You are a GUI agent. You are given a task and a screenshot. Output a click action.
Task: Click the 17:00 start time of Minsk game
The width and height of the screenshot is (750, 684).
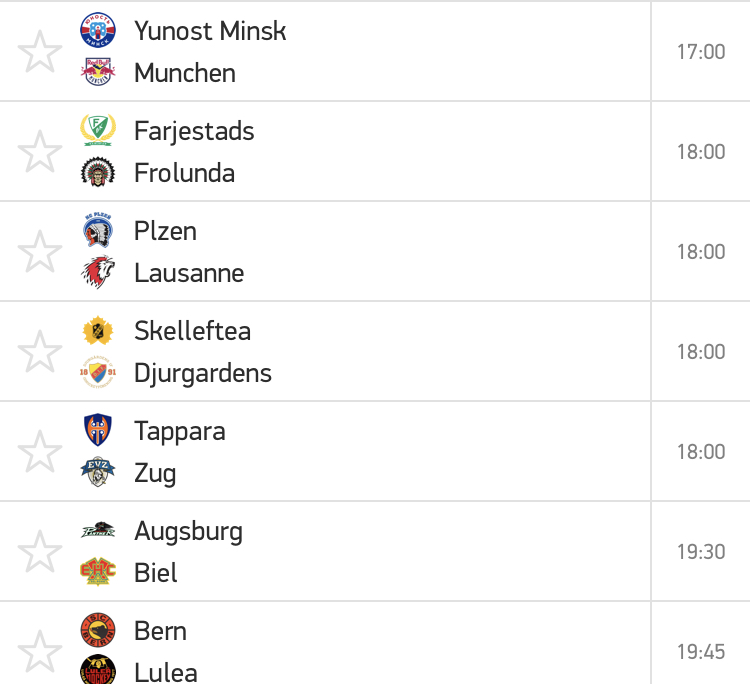point(701,51)
